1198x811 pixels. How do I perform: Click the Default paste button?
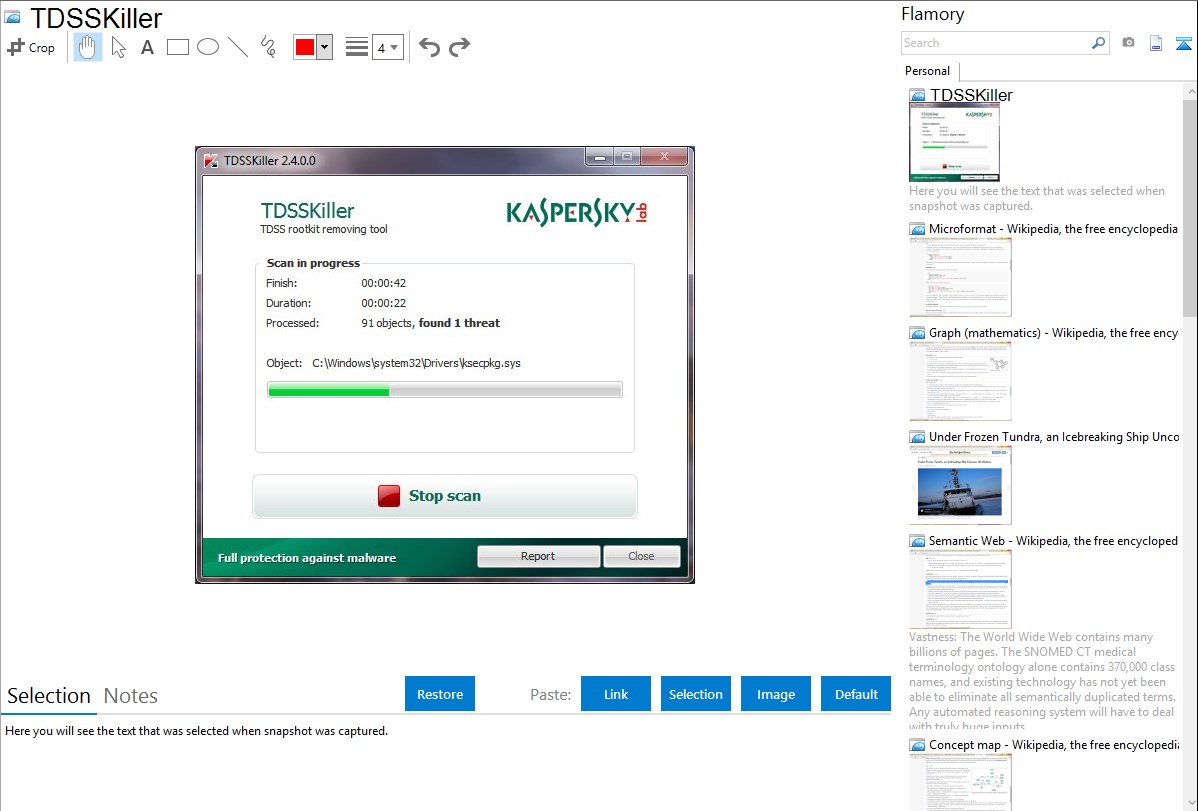pyautogui.click(x=856, y=694)
